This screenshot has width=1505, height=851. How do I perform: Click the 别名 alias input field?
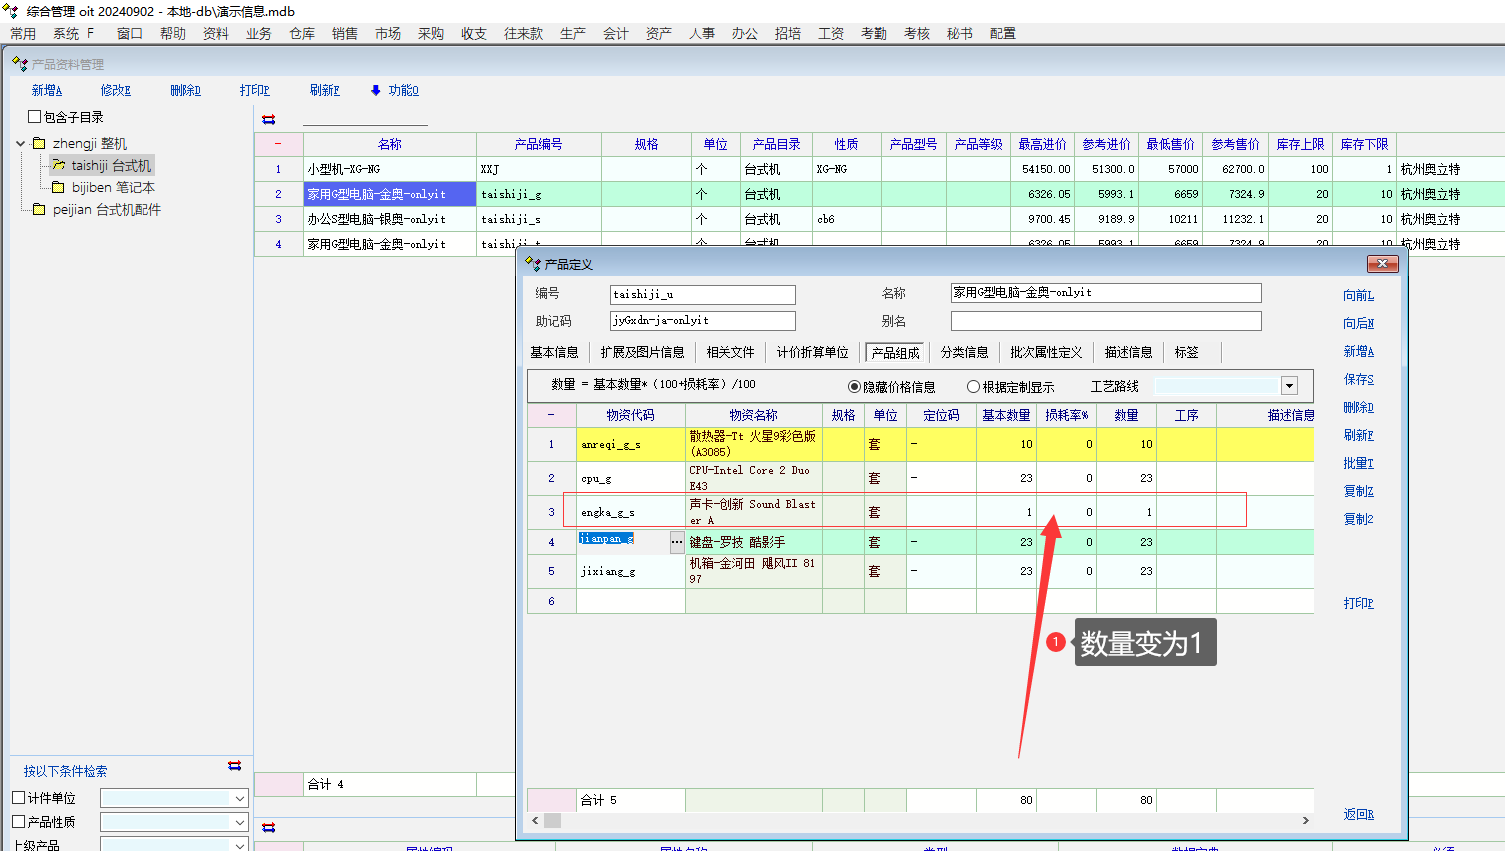1105,321
